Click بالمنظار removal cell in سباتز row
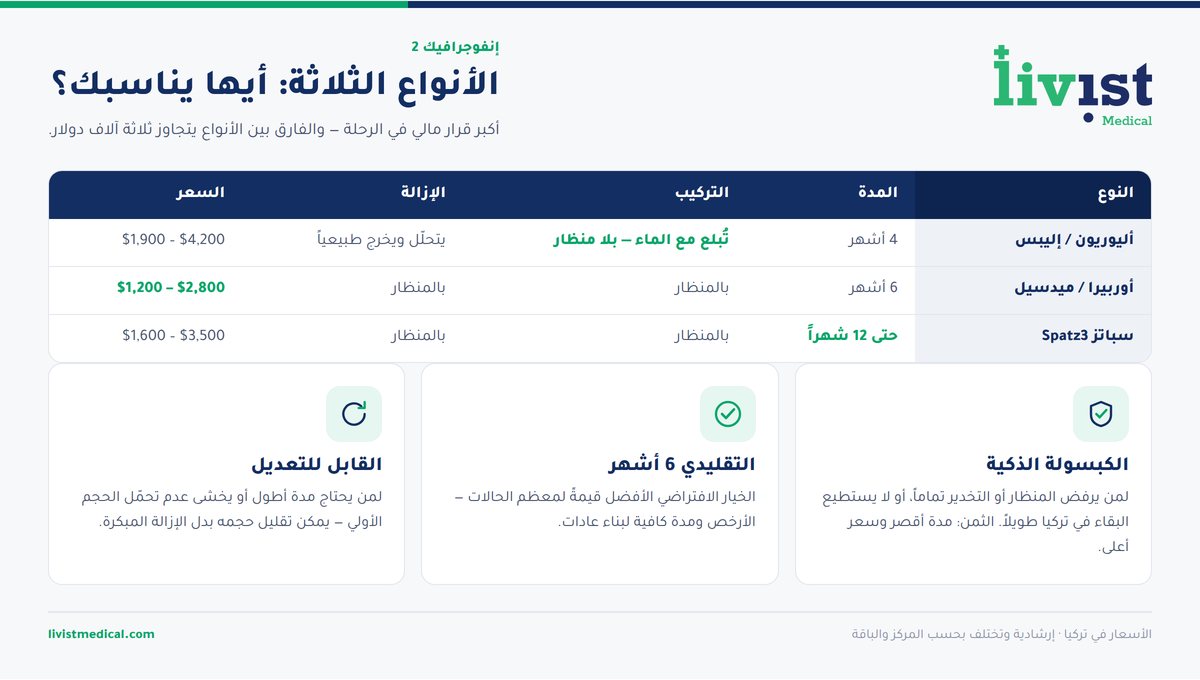Image resolution: width=1200 pixels, height=680 pixels. tap(417, 336)
